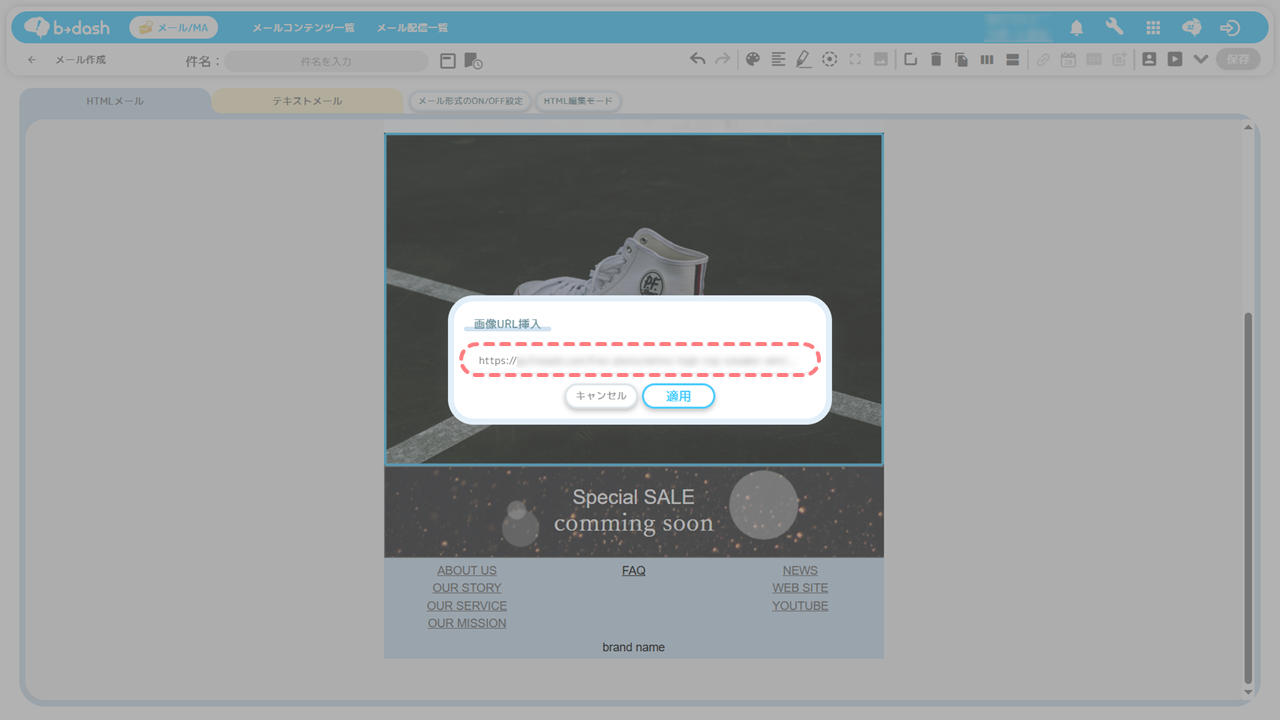The image size is (1280, 720).
Task: Click the three-column layout icon
Action: [x=987, y=59]
